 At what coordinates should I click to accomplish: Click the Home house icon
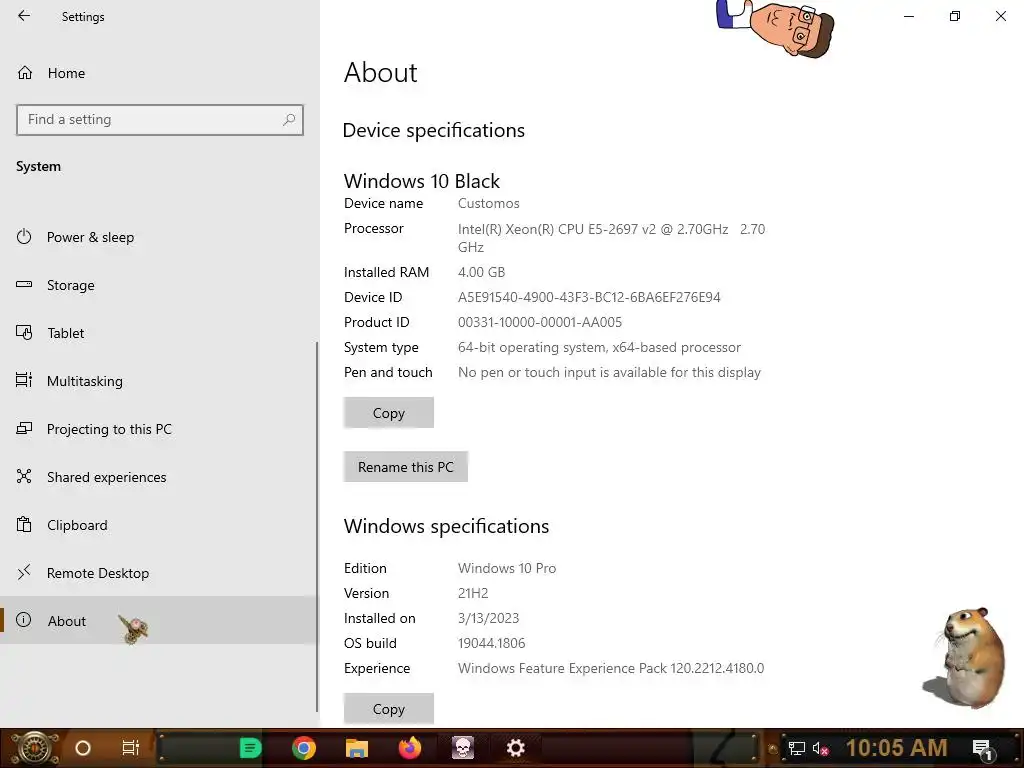(x=25, y=72)
